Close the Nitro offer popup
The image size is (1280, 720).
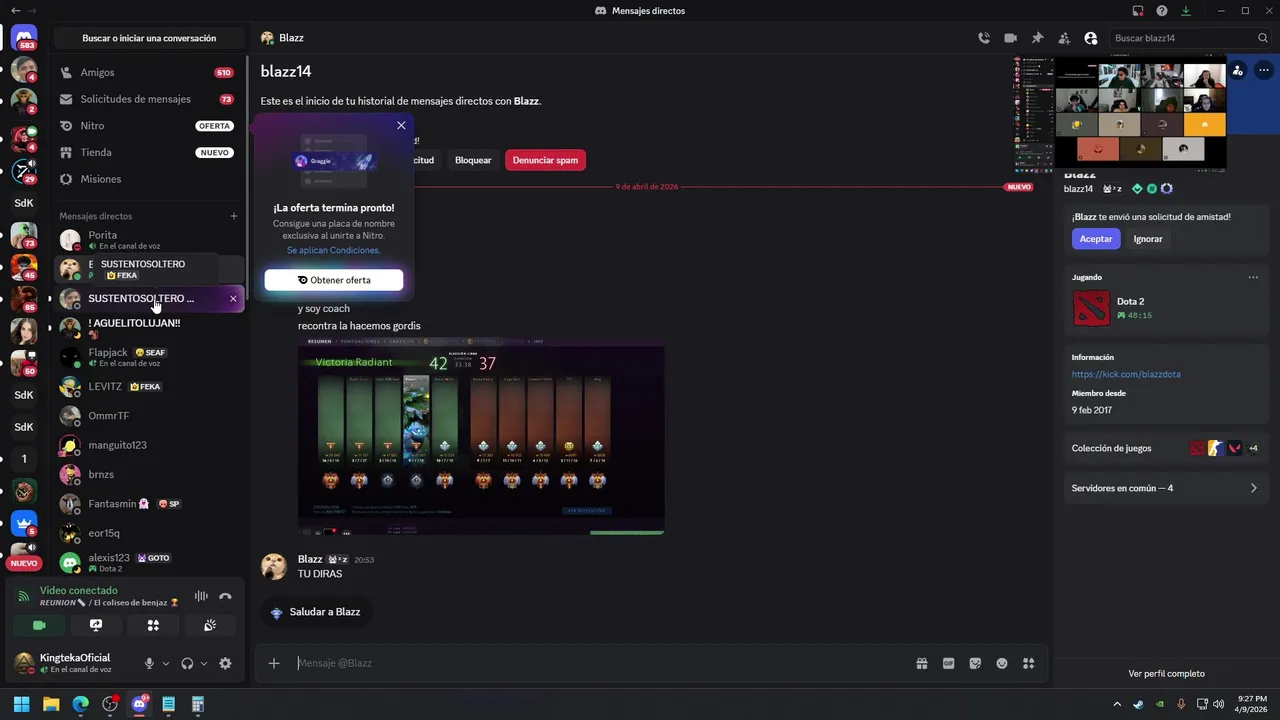tap(401, 125)
